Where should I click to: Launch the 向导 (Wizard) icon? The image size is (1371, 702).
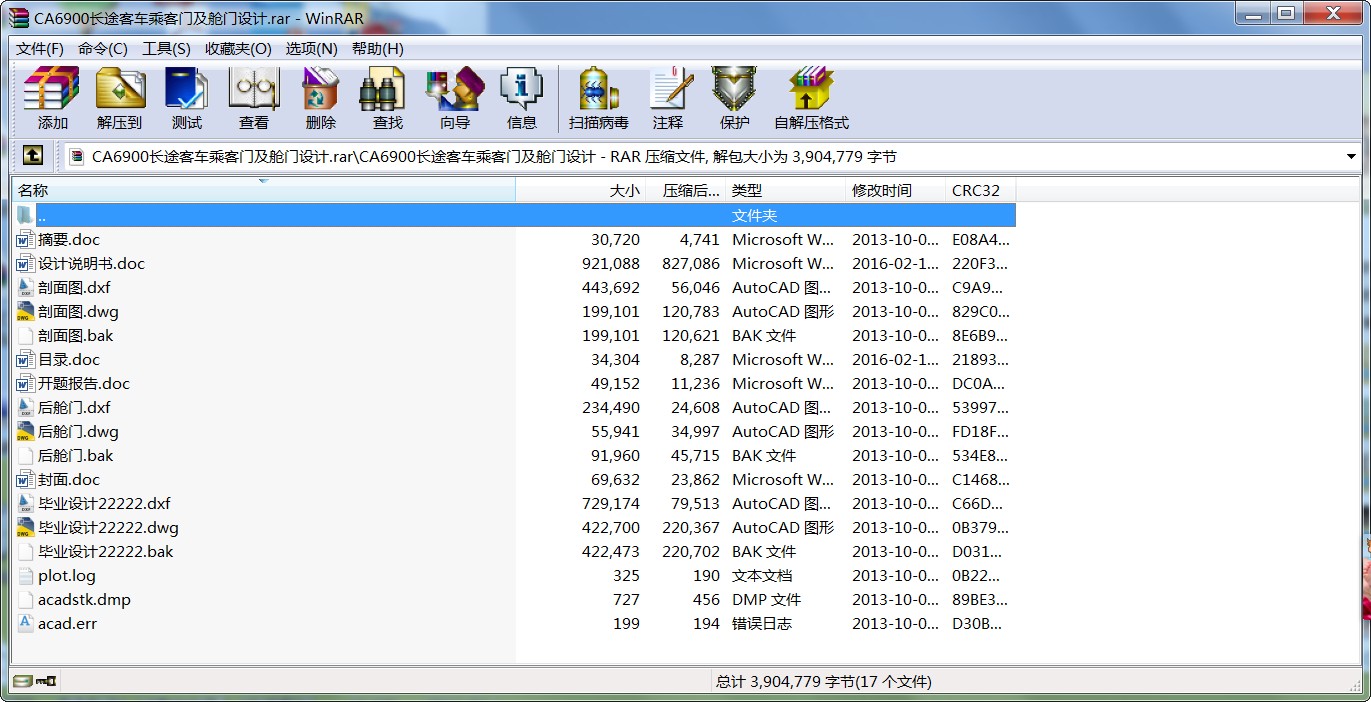454,98
